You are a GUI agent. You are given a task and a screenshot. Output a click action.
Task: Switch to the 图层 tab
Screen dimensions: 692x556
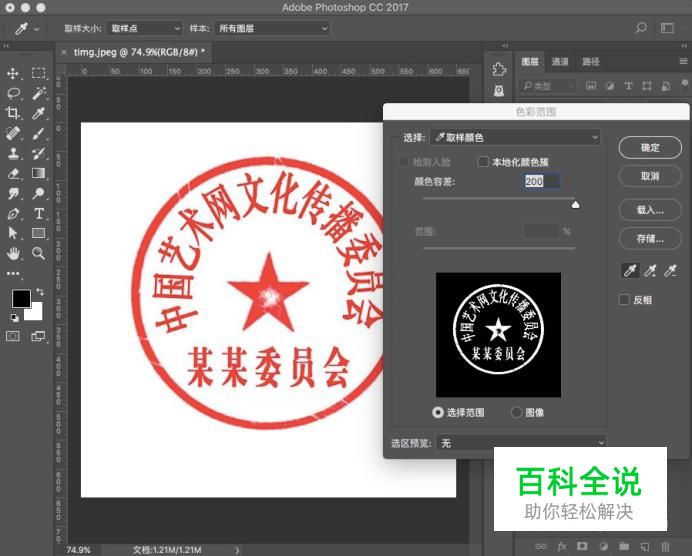pyautogui.click(x=530, y=62)
